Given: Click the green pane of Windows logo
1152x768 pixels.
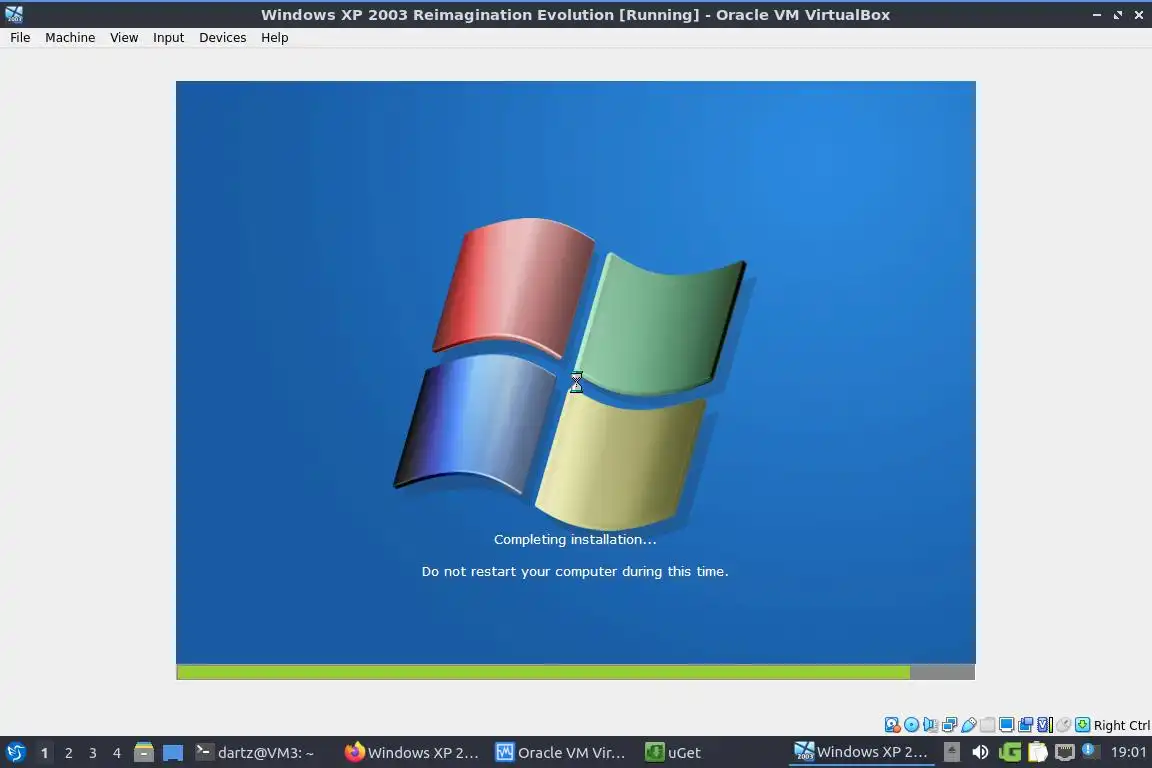Looking at the screenshot, I should tap(661, 323).
